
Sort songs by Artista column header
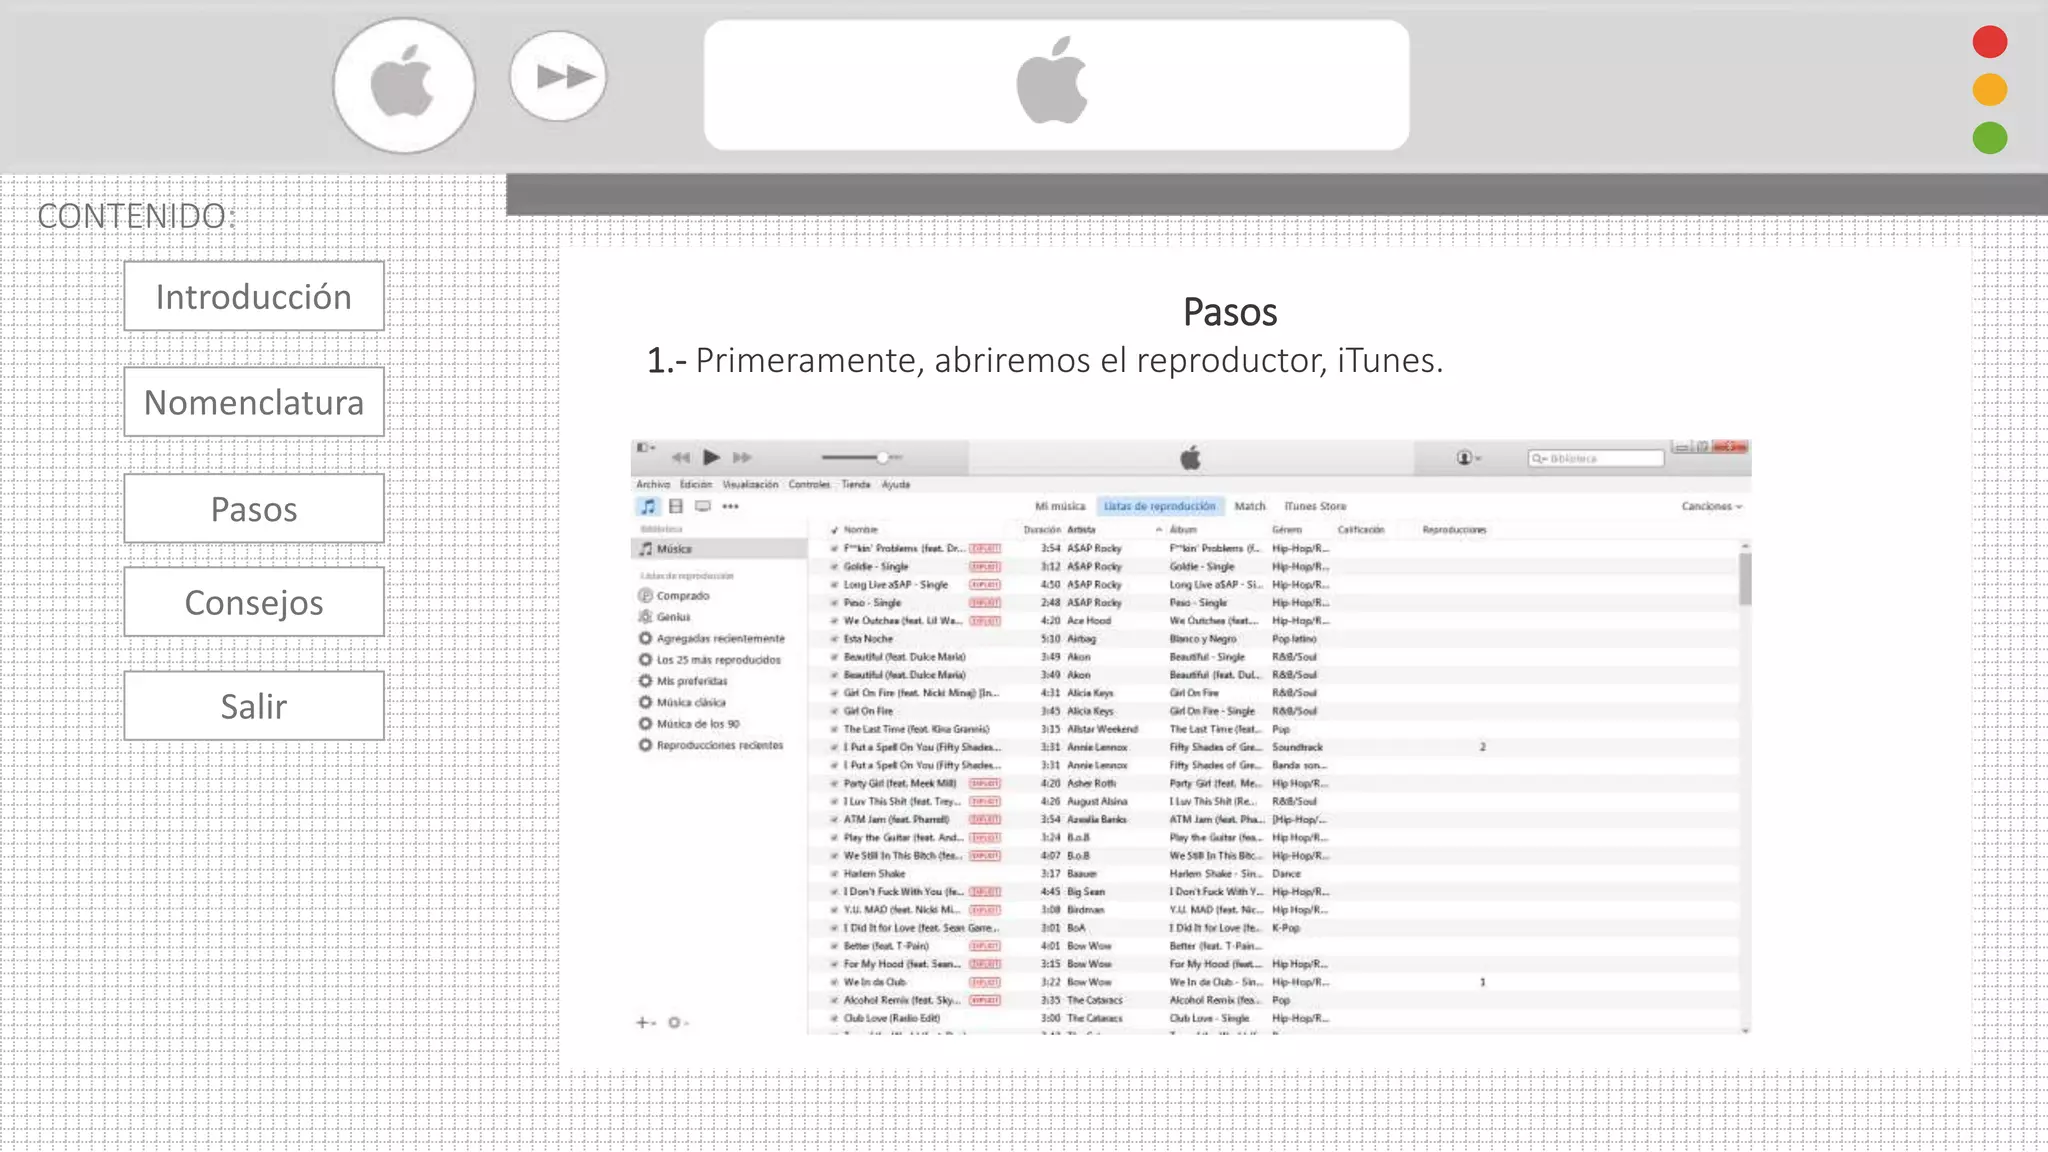(1081, 530)
